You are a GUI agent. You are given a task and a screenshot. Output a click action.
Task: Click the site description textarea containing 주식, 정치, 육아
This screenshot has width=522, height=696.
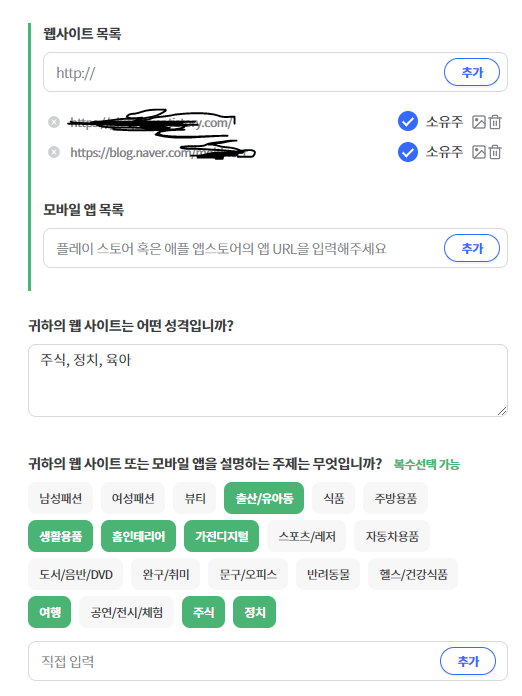(x=268, y=380)
